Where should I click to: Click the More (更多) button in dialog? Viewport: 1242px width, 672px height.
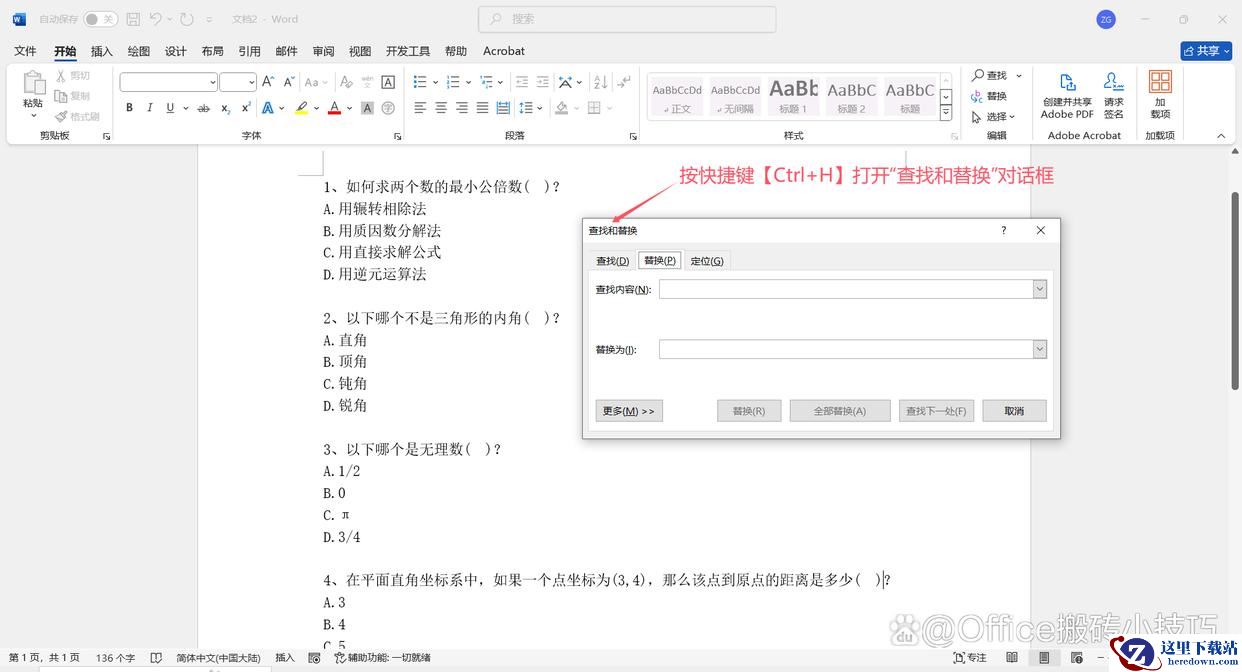click(x=628, y=411)
